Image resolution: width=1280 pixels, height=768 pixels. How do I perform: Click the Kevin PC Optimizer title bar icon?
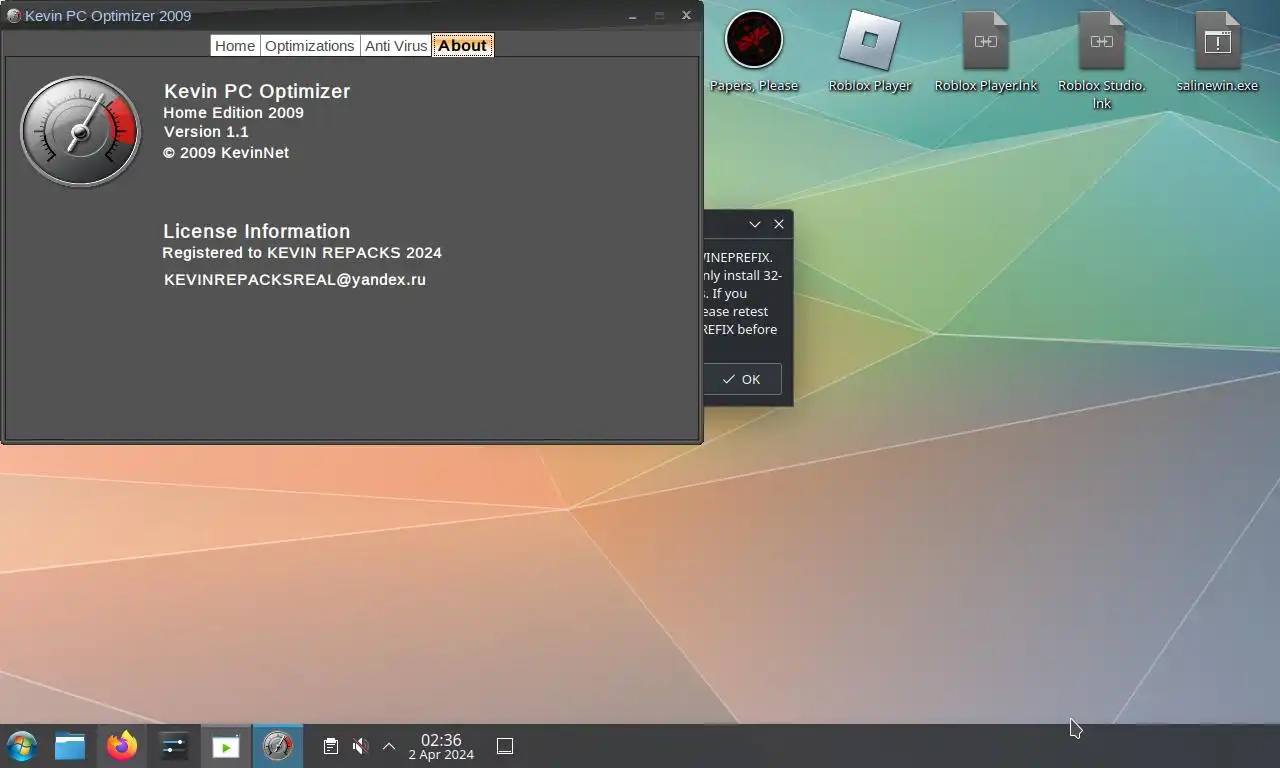[x=14, y=15]
